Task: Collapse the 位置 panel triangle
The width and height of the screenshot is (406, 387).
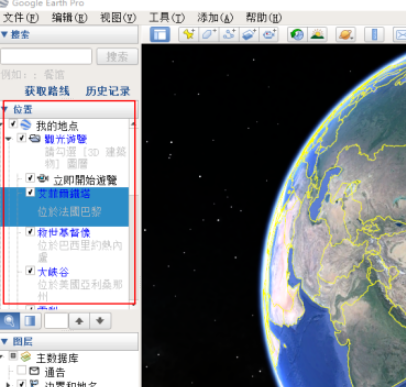Action: click(5, 109)
